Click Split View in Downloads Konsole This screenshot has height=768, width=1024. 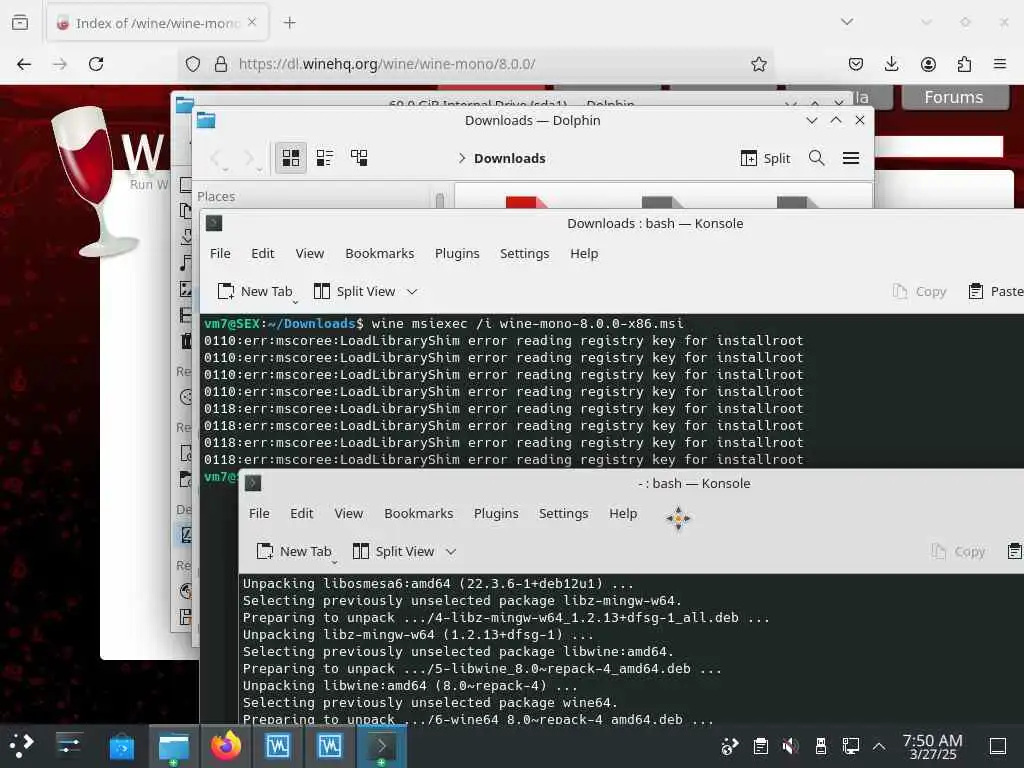(355, 291)
